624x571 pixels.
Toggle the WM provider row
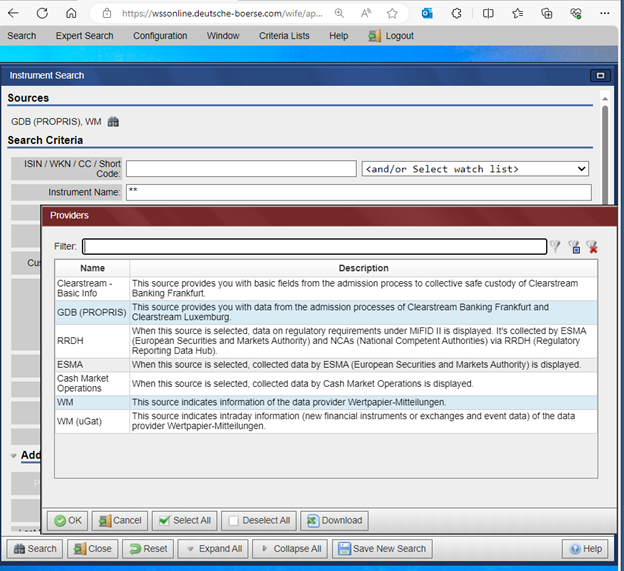pos(326,402)
